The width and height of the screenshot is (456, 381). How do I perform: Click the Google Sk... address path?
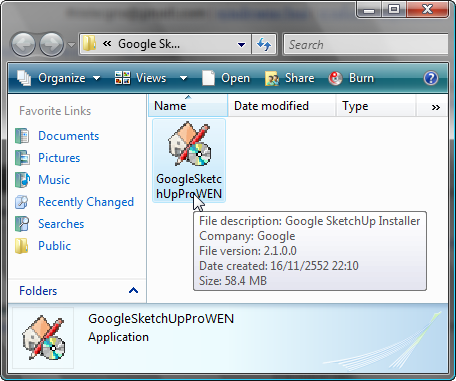(149, 44)
